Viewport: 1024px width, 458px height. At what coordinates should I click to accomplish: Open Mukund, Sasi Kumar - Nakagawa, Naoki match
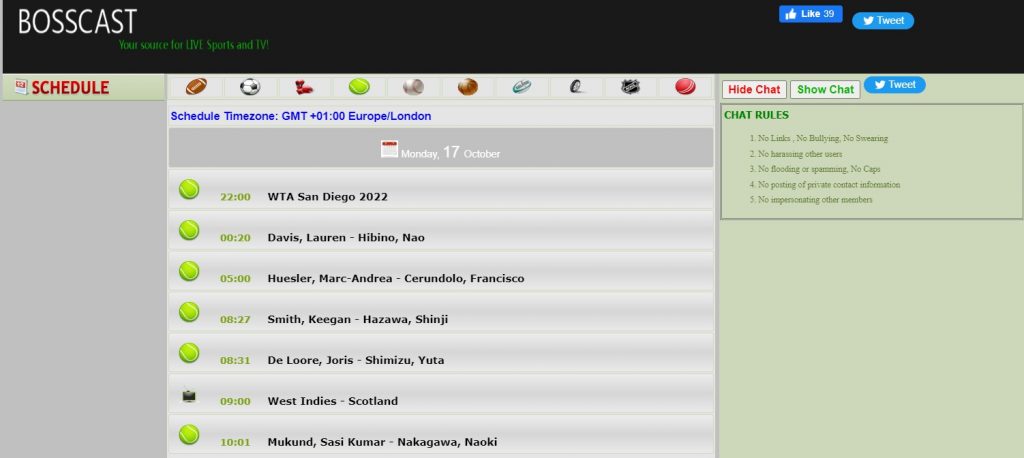pos(382,442)
